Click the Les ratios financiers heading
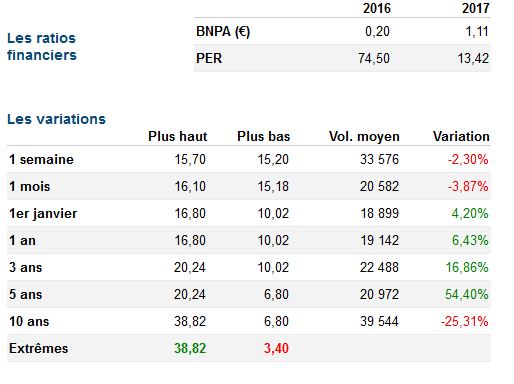Screen dimensions: 514x384 42,47
